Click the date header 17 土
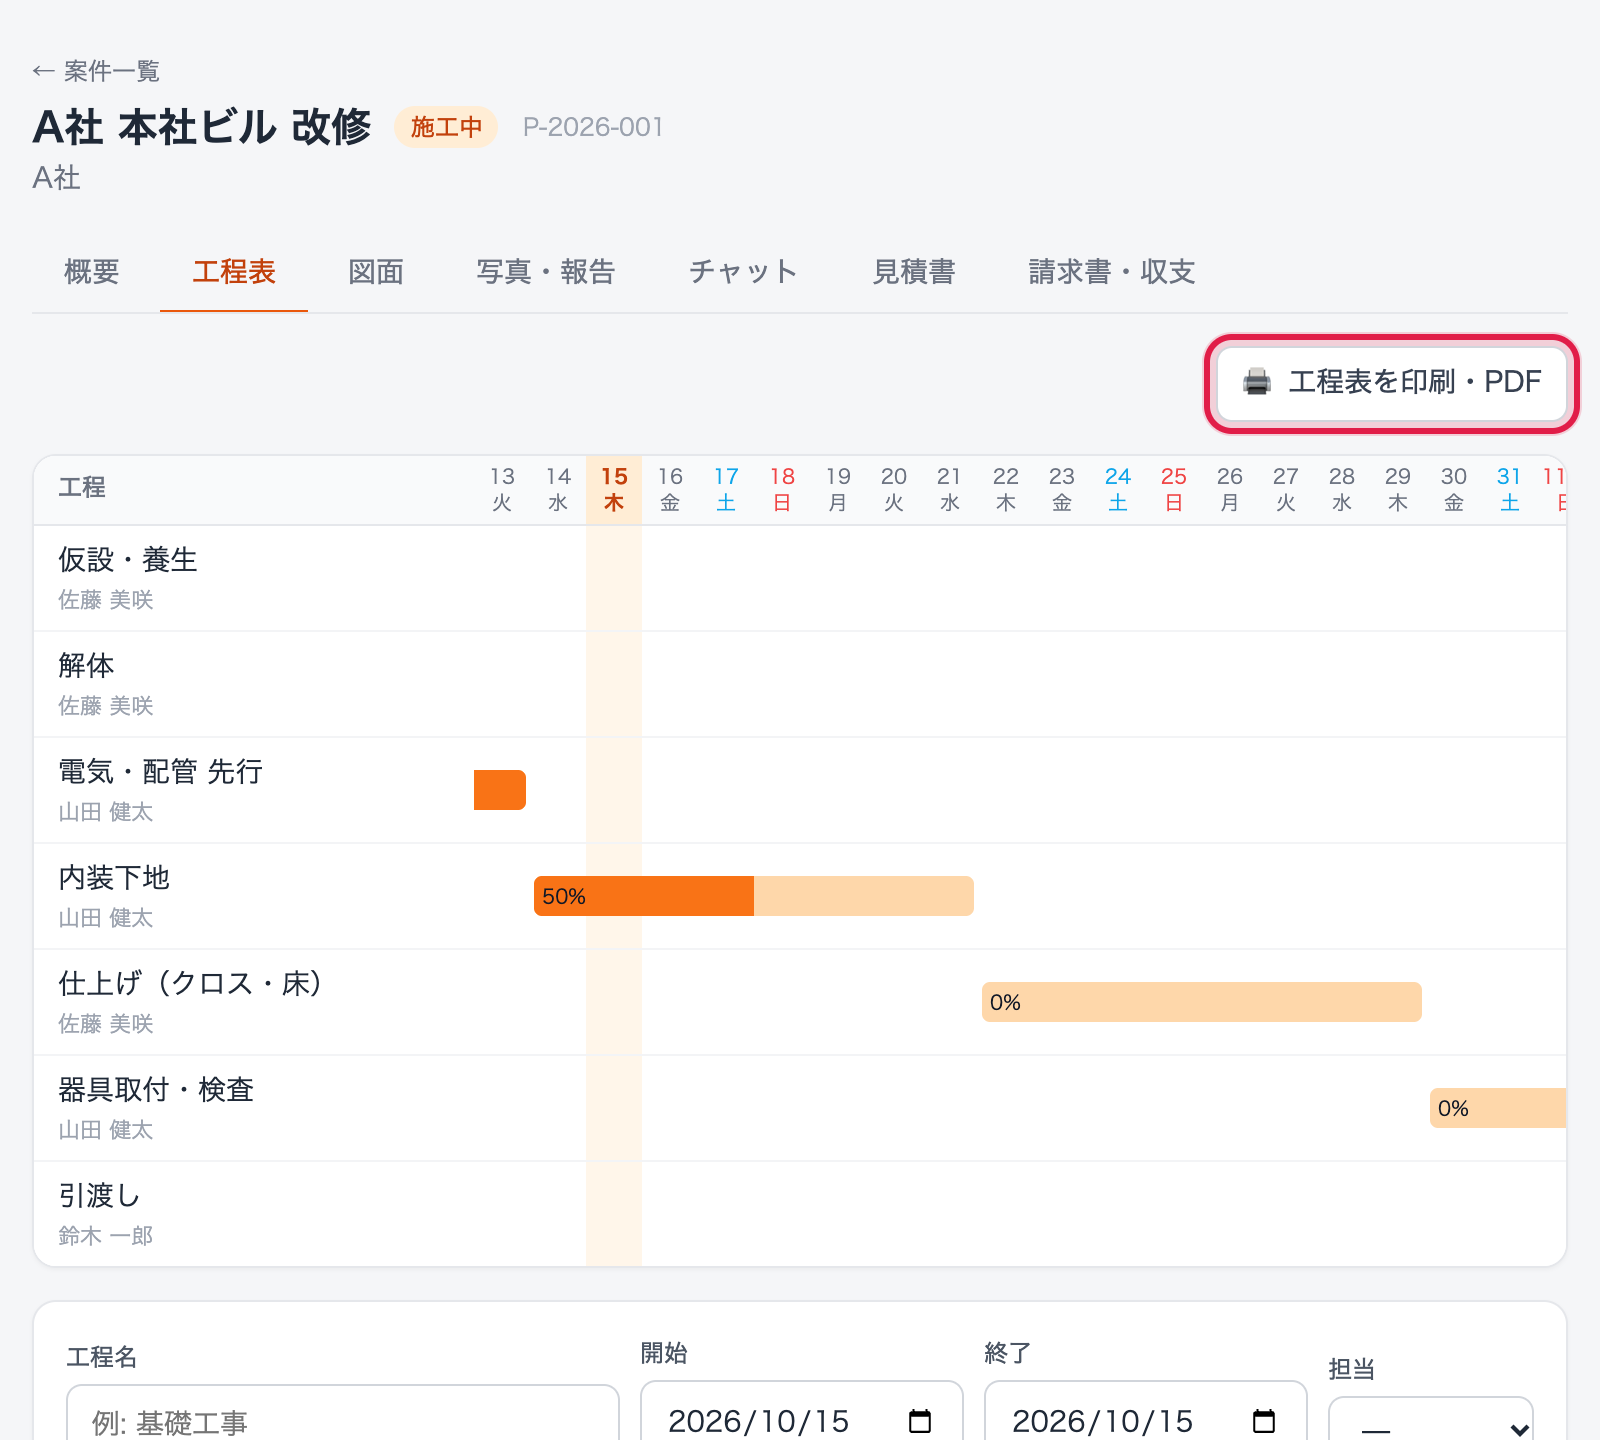Viewport: 1600px width, 1440px height. pos(726,489)
